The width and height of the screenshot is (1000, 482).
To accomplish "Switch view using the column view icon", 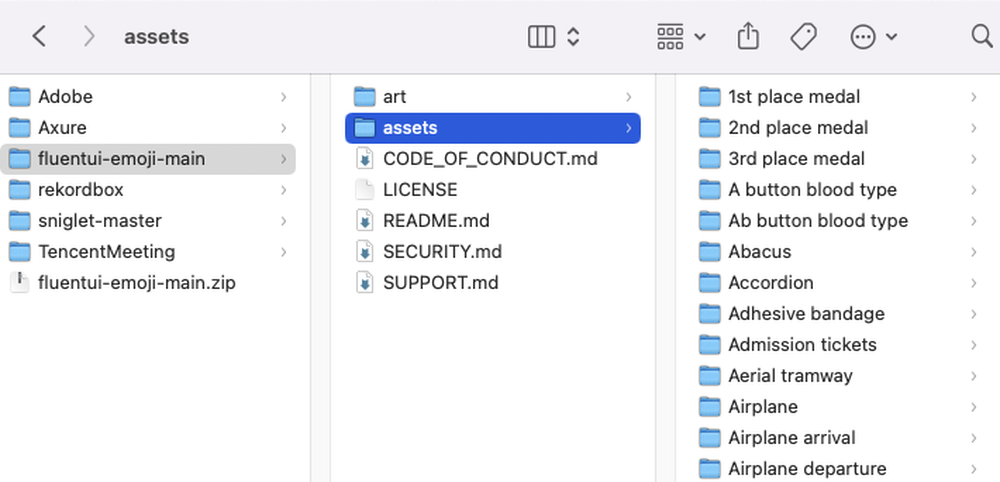I will point(541,36).
